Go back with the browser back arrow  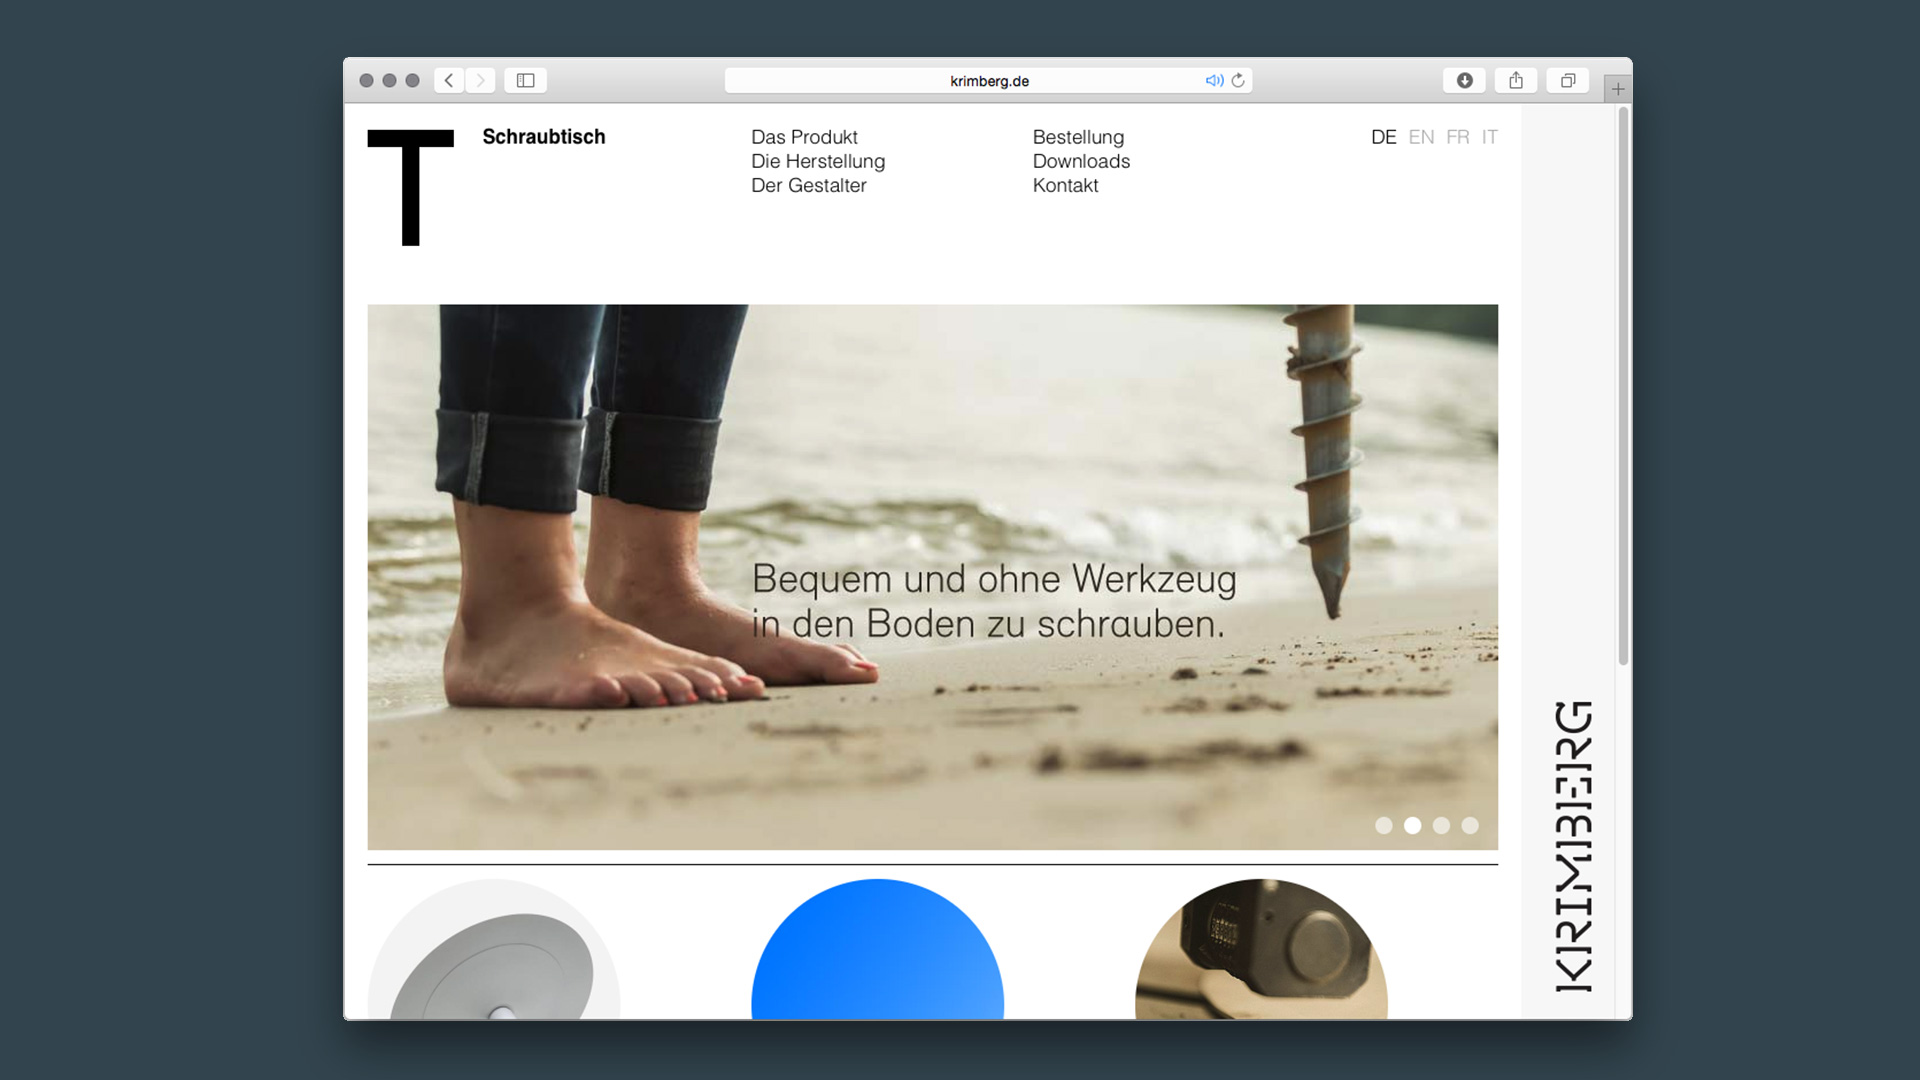tap(449, 80)
